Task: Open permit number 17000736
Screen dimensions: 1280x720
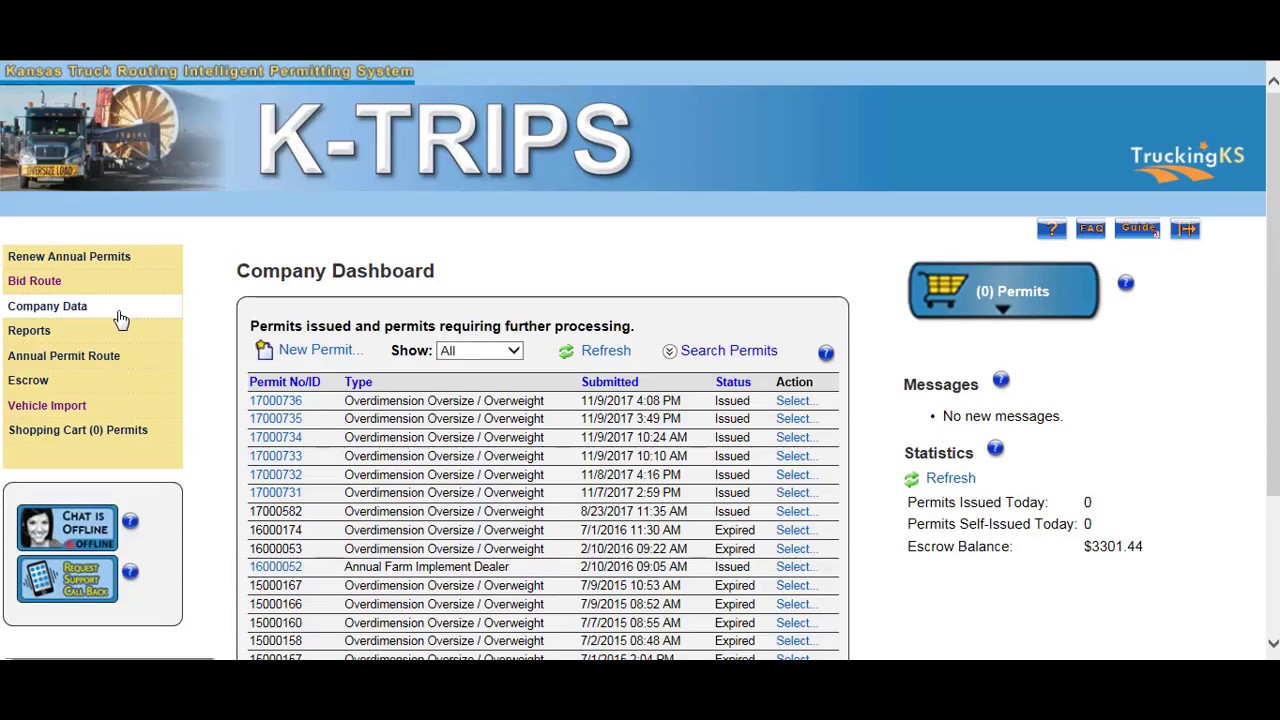Action: 275,401
